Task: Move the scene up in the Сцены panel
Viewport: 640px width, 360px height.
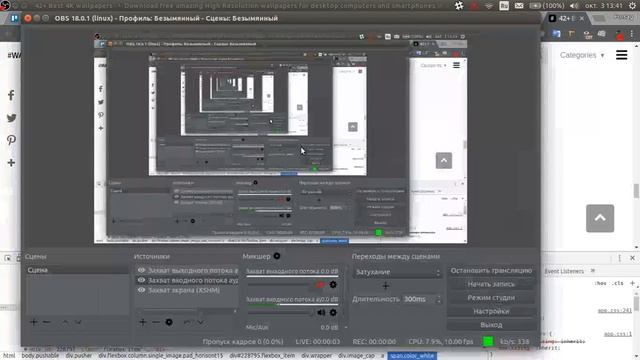Action: point(65,322)
